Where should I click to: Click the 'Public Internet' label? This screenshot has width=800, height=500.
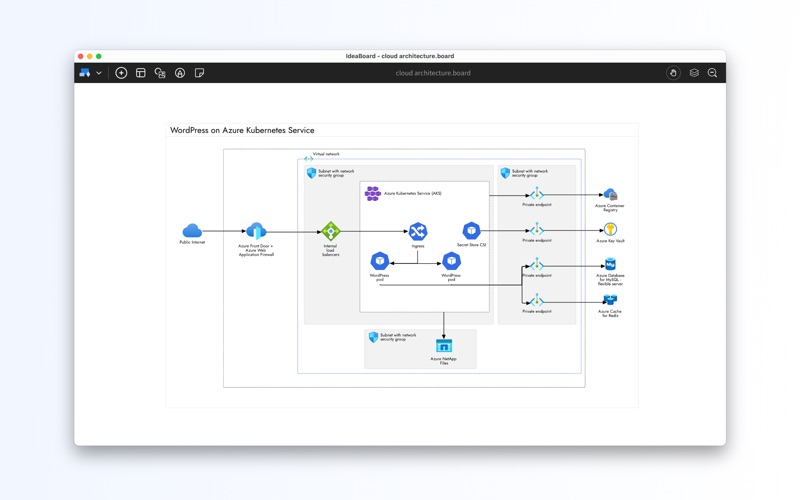point(192,242)
